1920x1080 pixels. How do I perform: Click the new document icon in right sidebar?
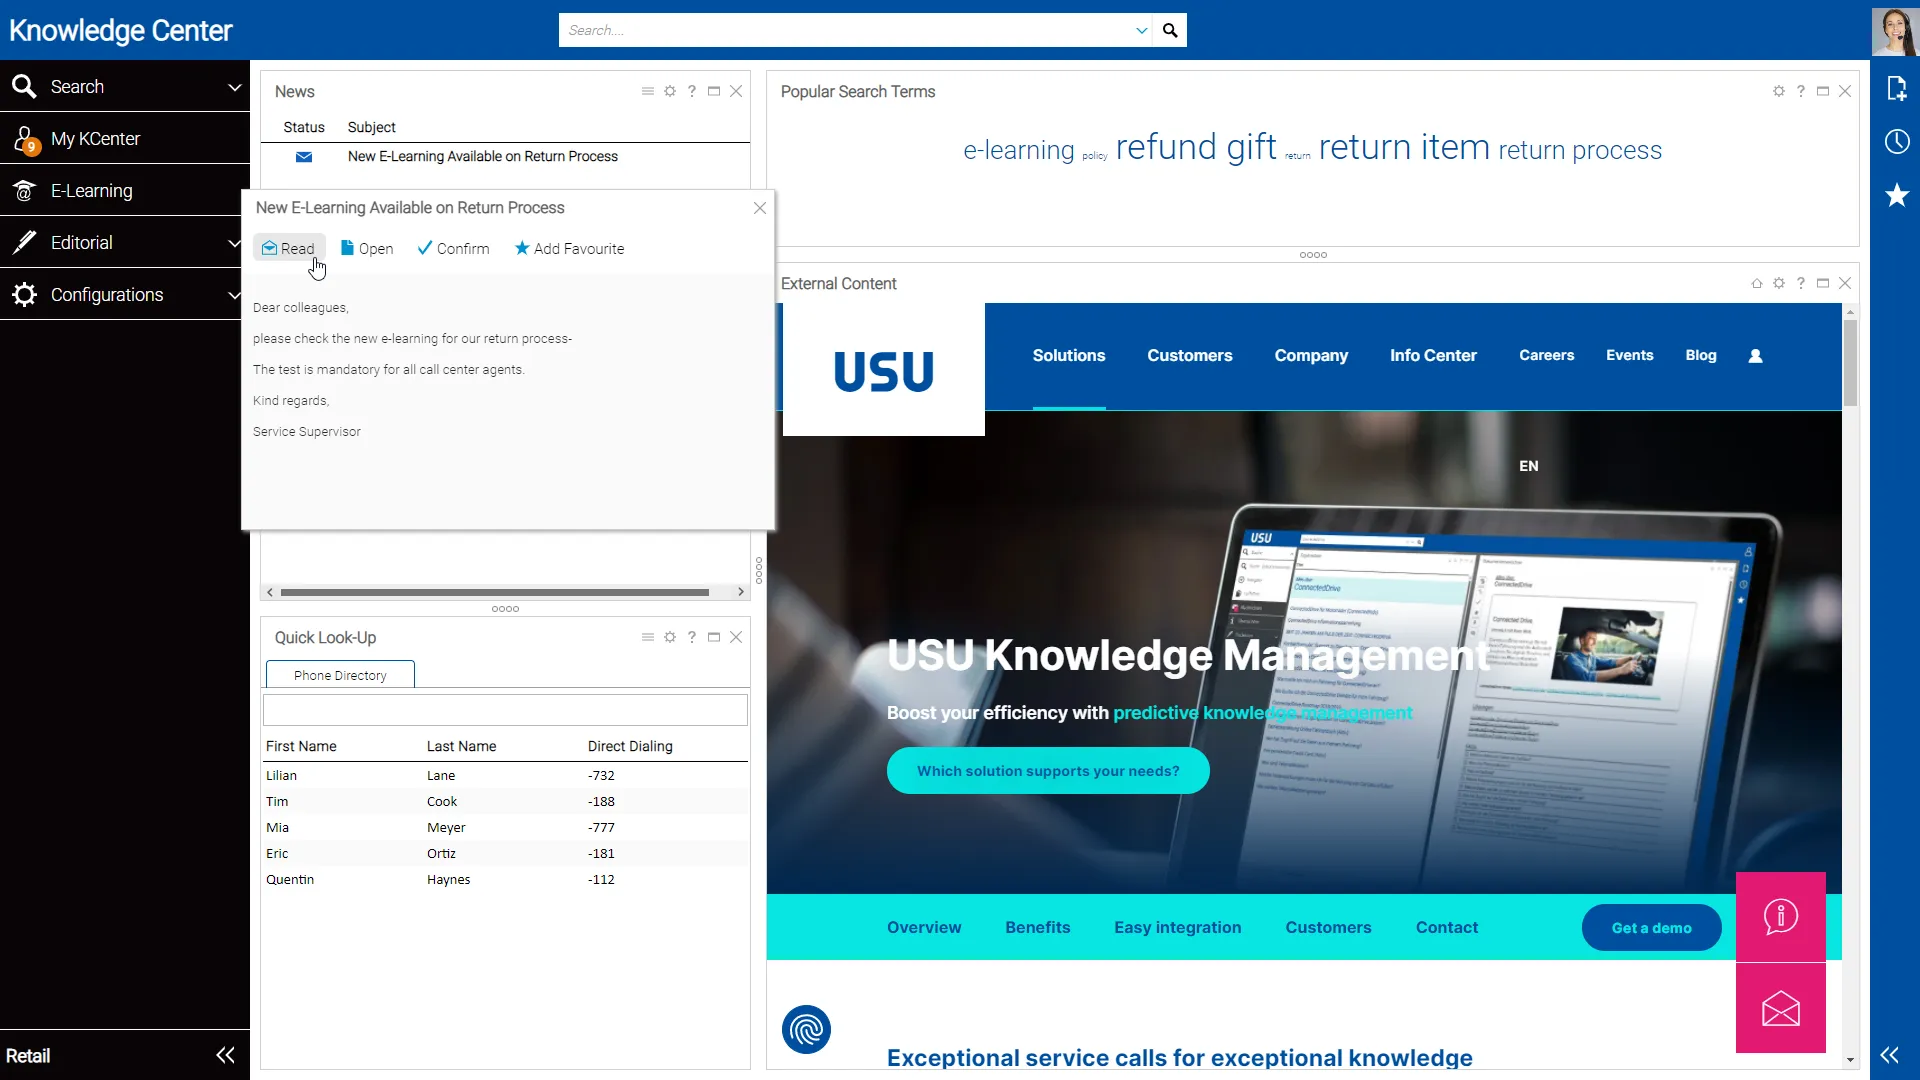point(1897,89)
